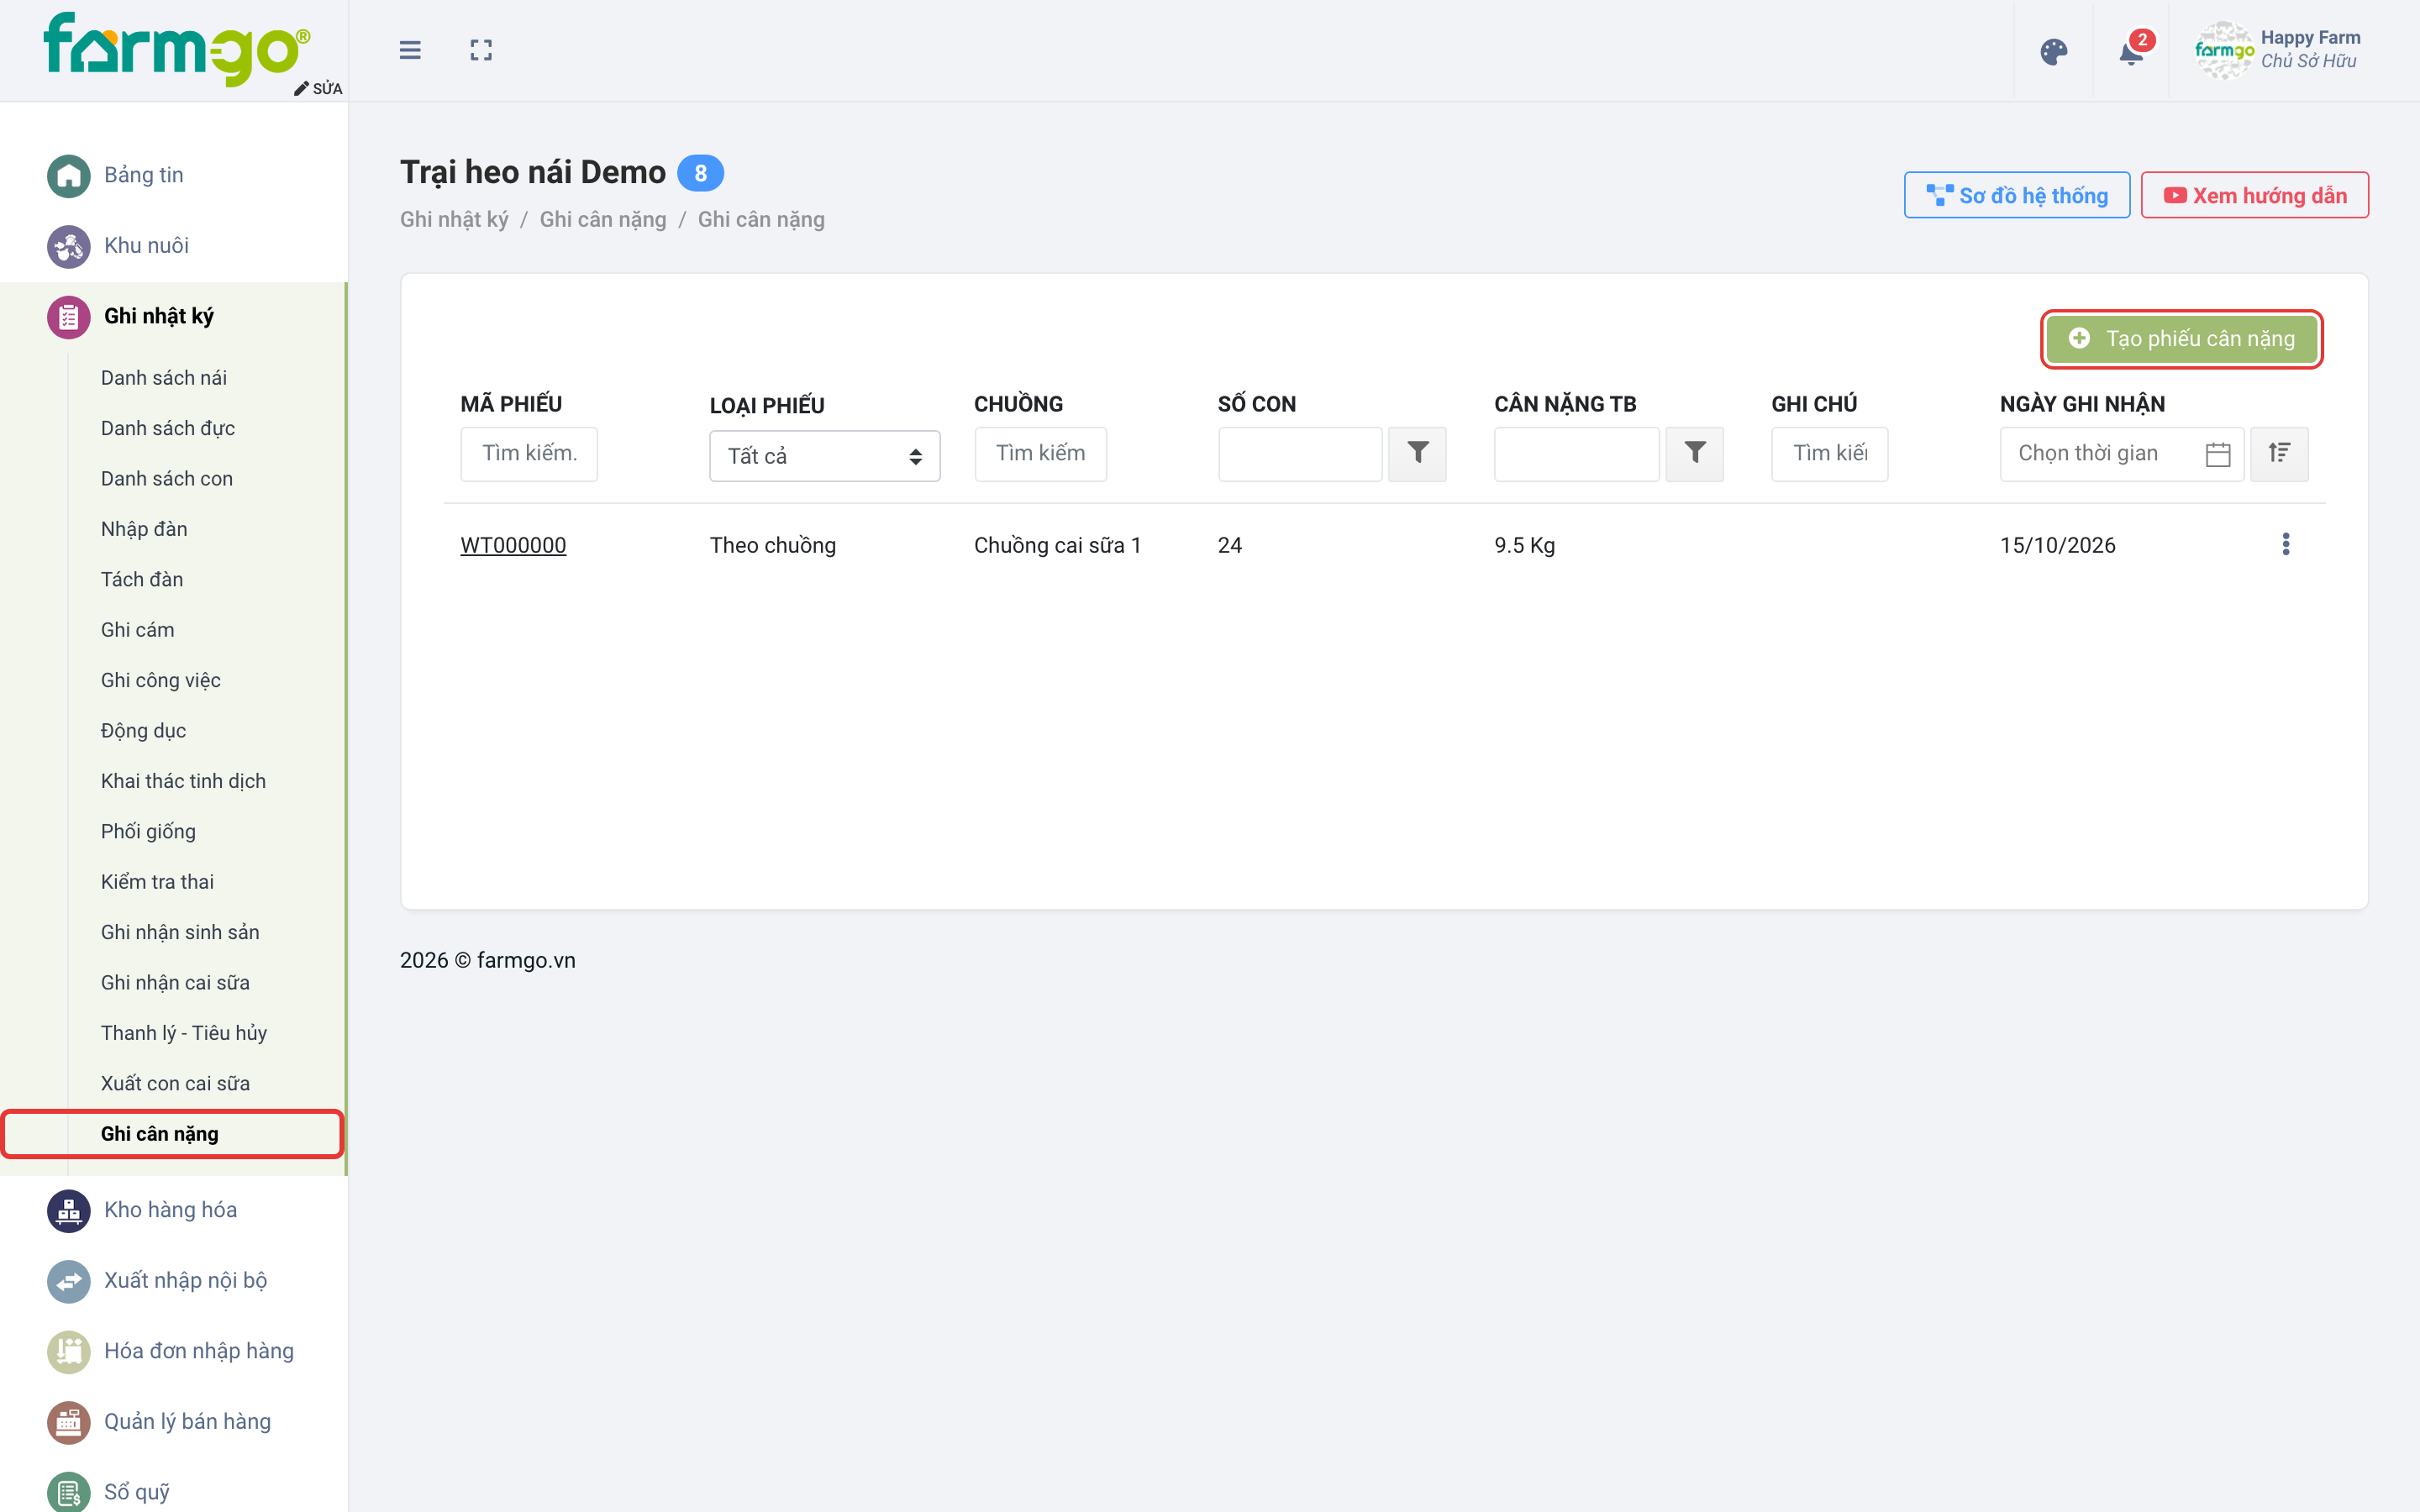Open the Quản lý bán hàng cash register icon
The width and height of the screenshot is (2420, 1512).
click(x=68, y=1422)
